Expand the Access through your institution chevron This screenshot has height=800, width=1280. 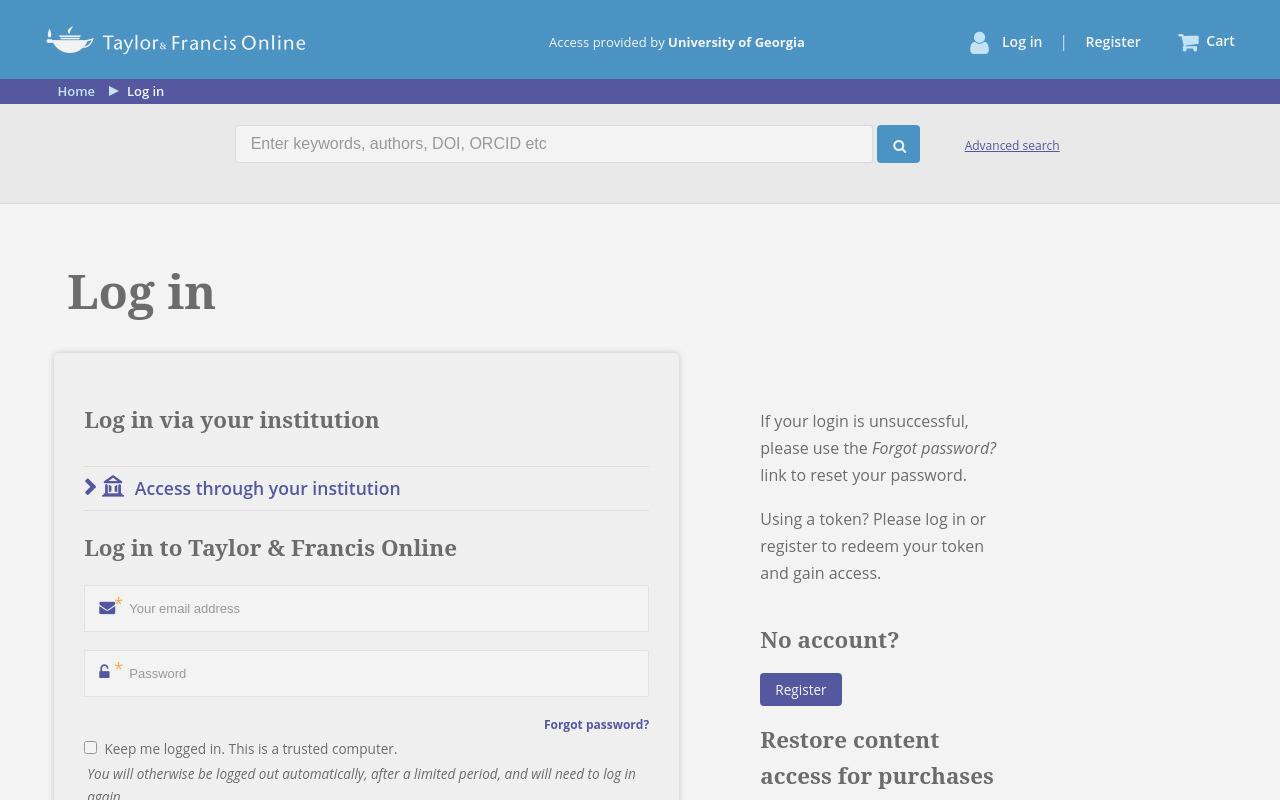coord(91,487)
